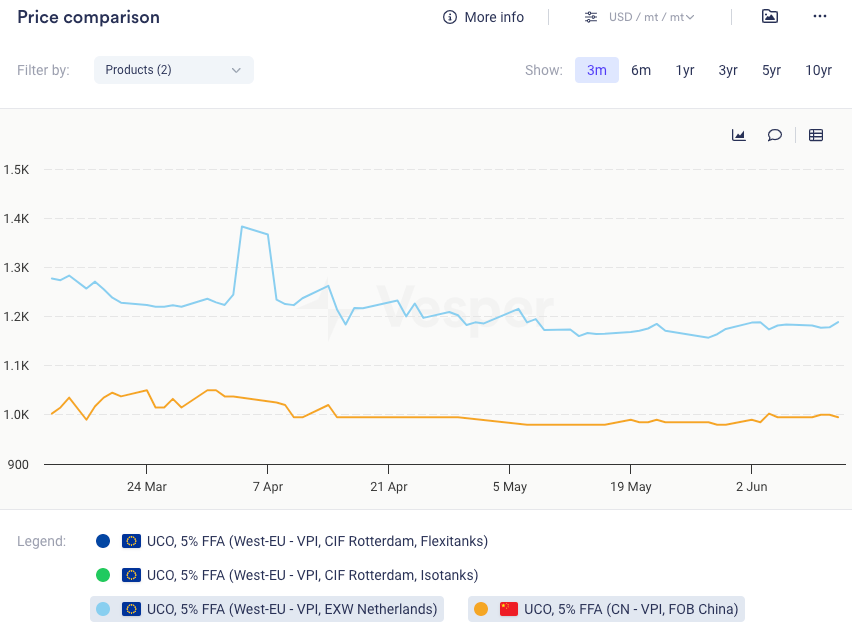Viewport: 852px width, 634px height.
Task: Open the USD / mt currency unit dropdown
Action: click(x=651, y=17)
